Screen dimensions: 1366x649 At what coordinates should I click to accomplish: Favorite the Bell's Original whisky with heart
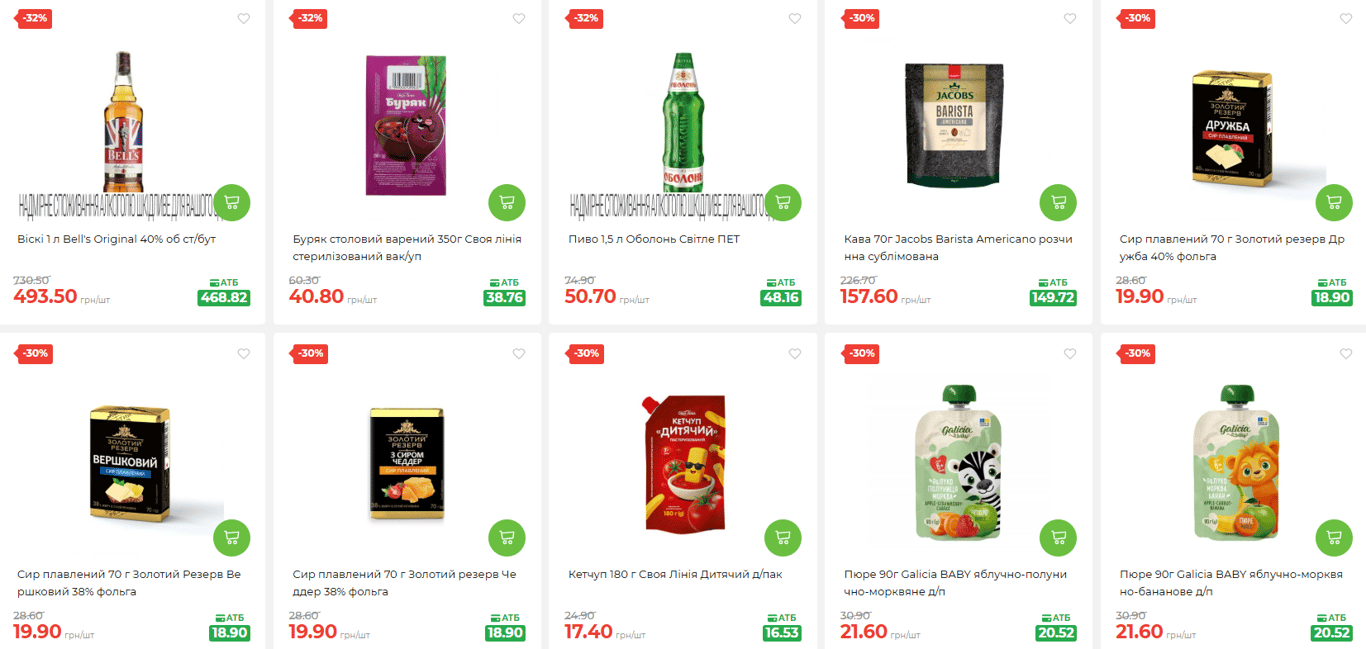(x=243, y=18)
